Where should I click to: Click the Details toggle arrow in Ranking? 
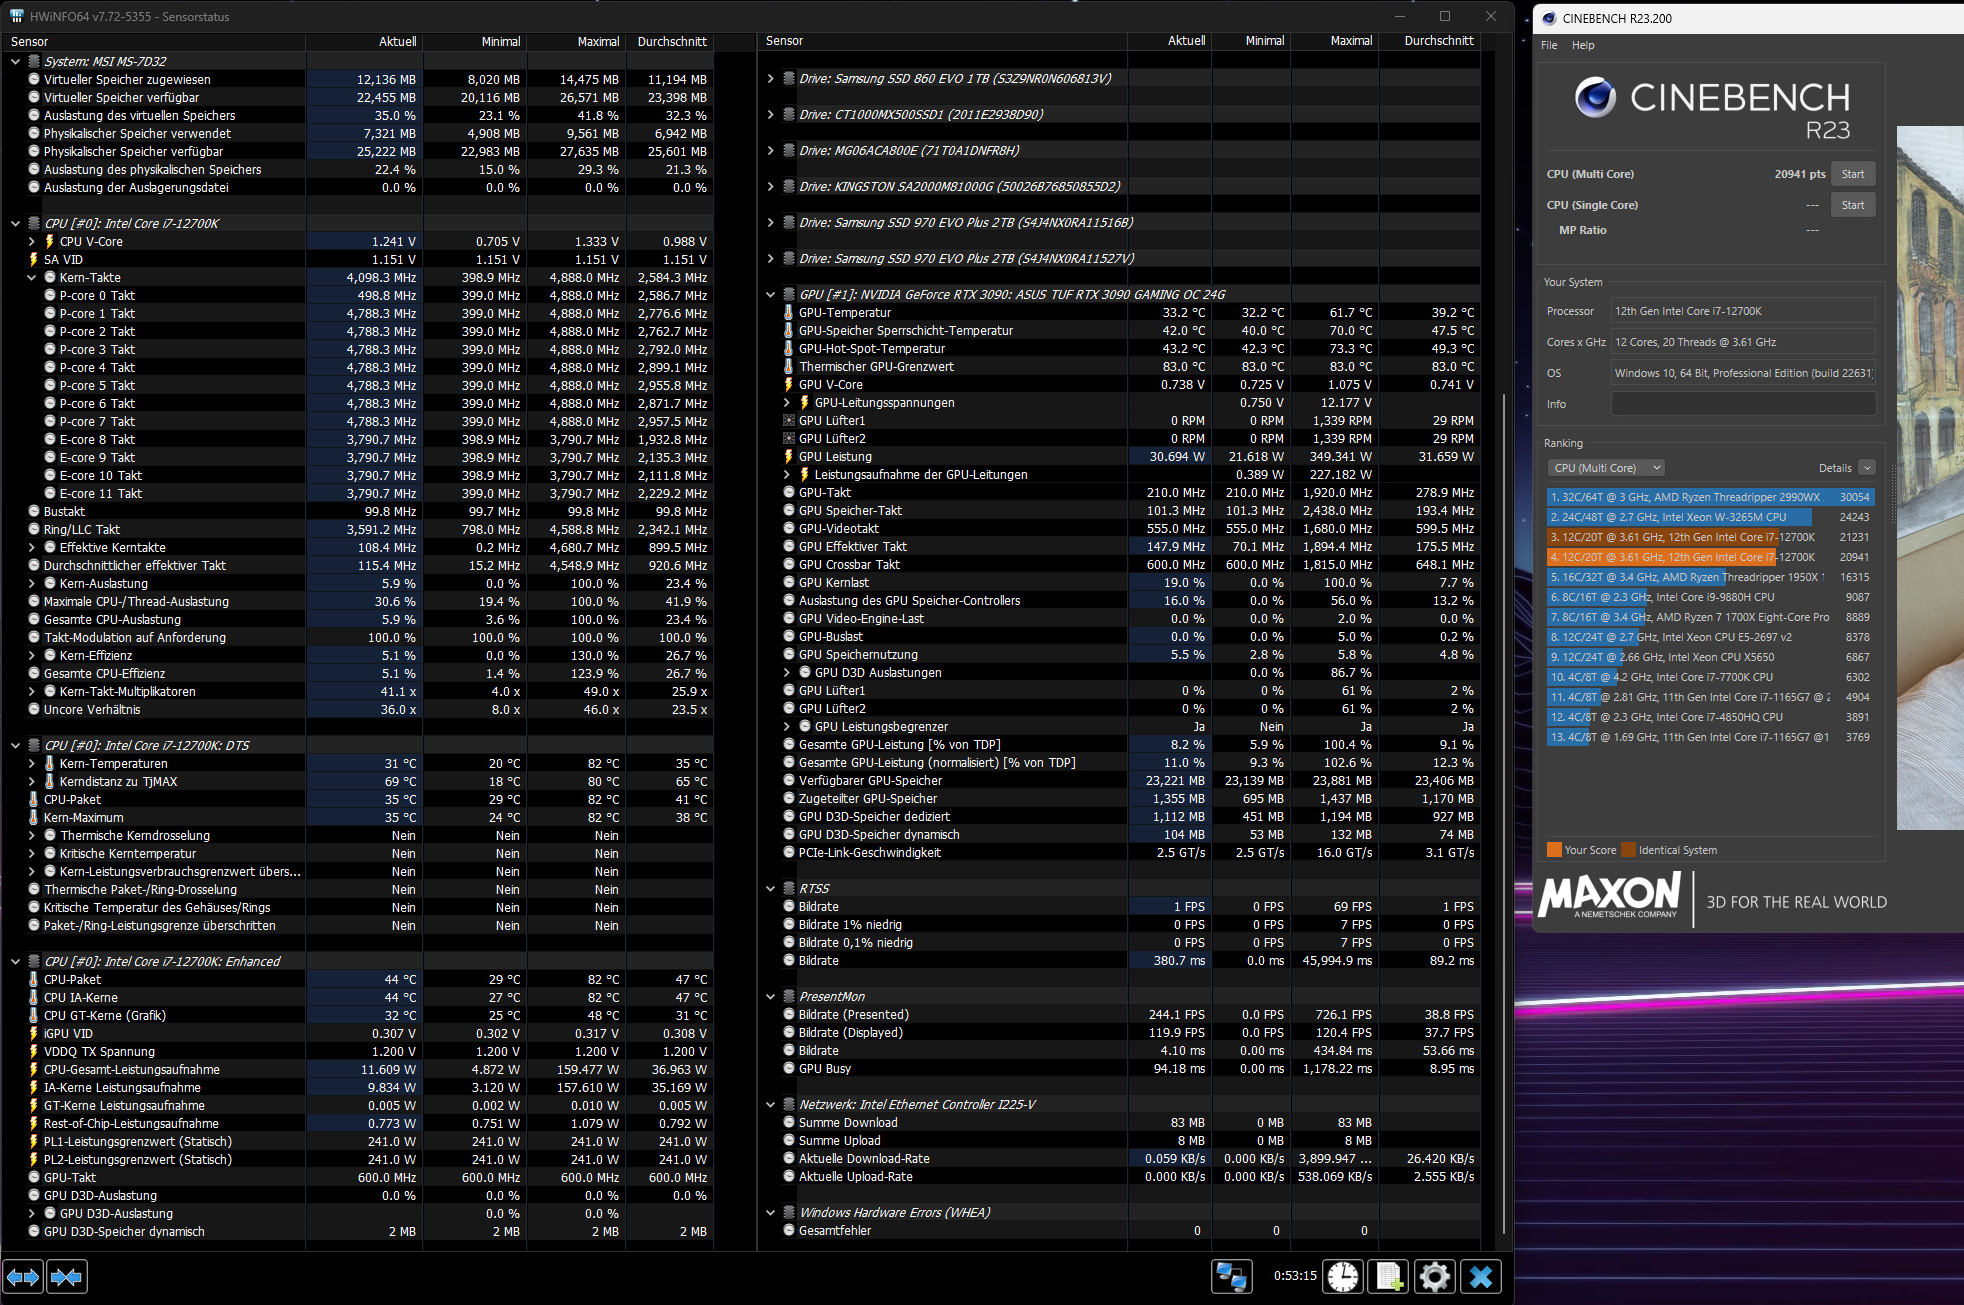pyautogui.click(x=1866, y=468)
